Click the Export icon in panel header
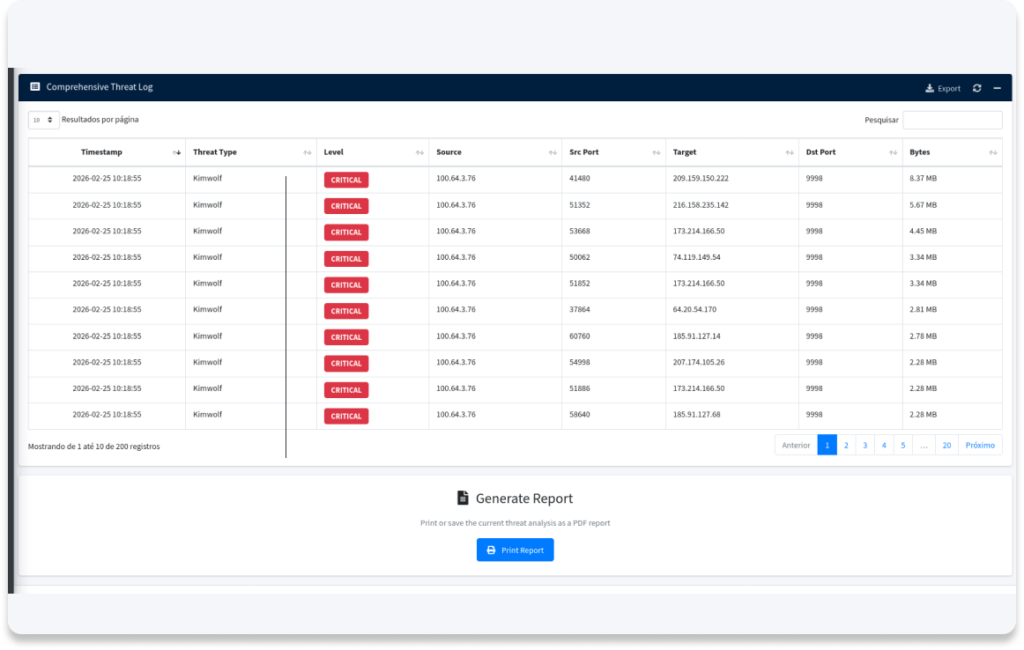The width and height of the screenshot is (1024, 650). pyautogui.click(x=930, y=88)
